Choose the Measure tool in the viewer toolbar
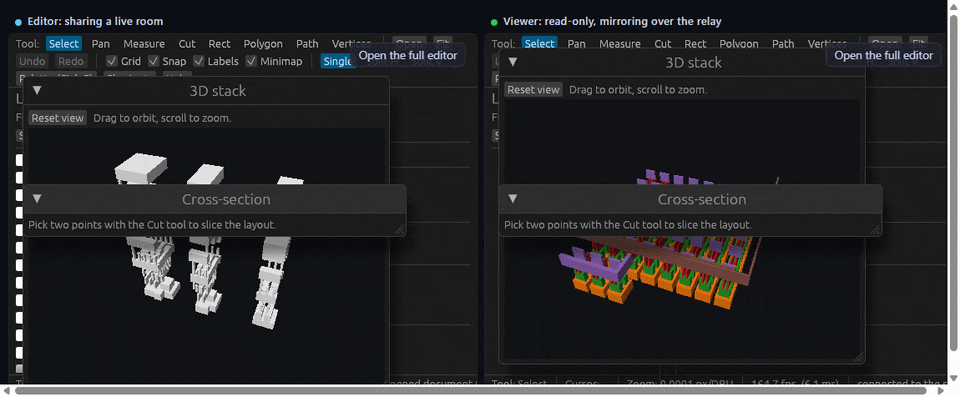960x397 pixels. pyautogui.click(x=620, y=43)
